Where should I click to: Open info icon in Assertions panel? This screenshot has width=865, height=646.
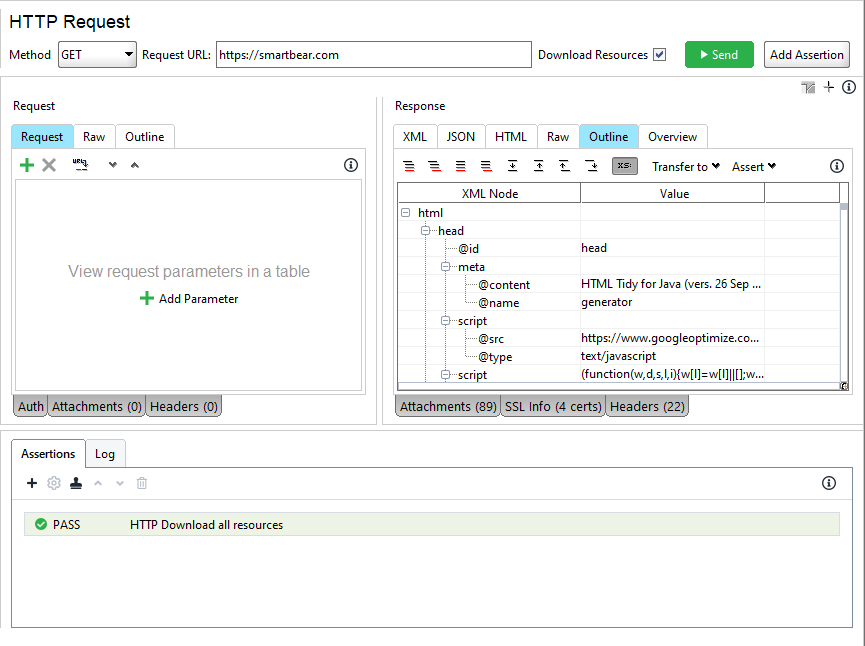pos(829,483)
